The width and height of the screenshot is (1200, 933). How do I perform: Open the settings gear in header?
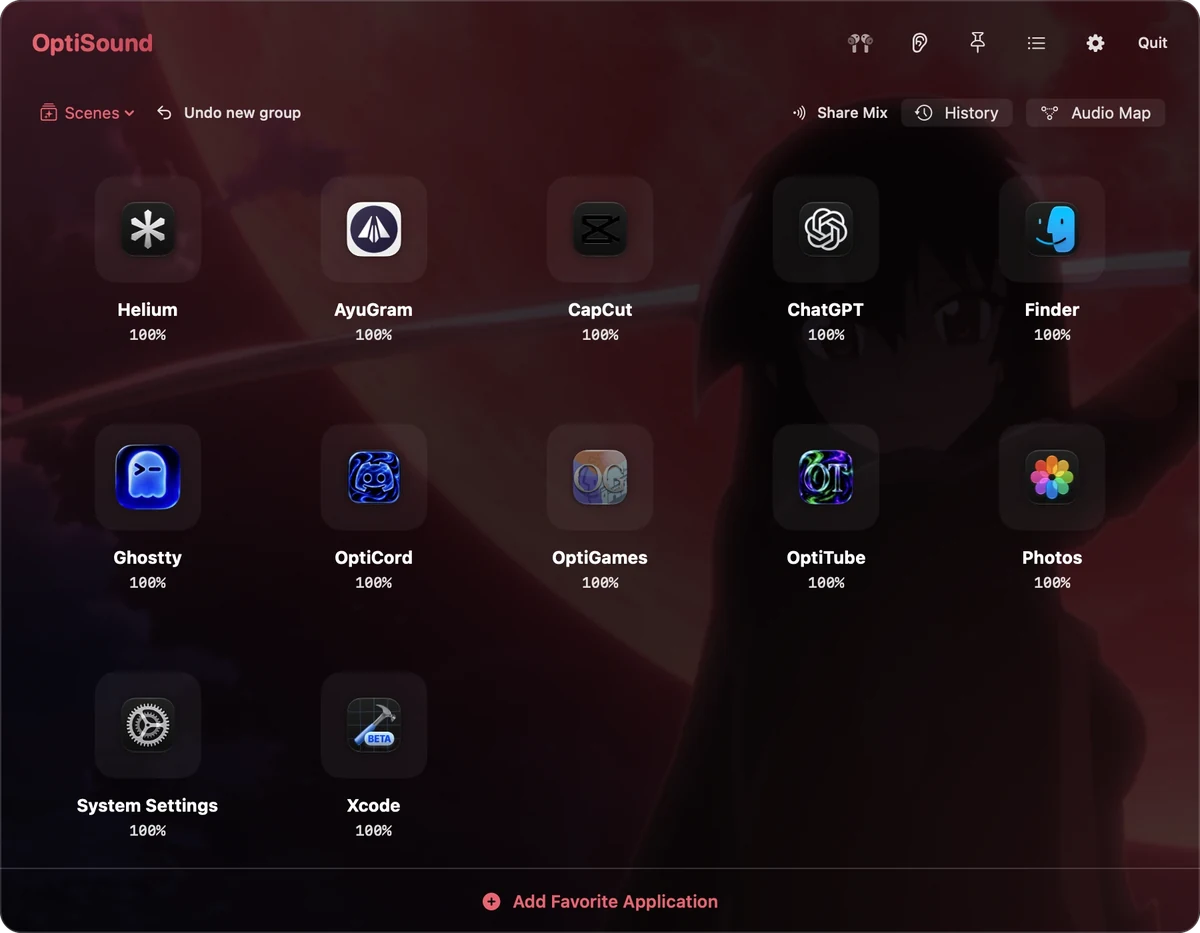coord(1095,43)
